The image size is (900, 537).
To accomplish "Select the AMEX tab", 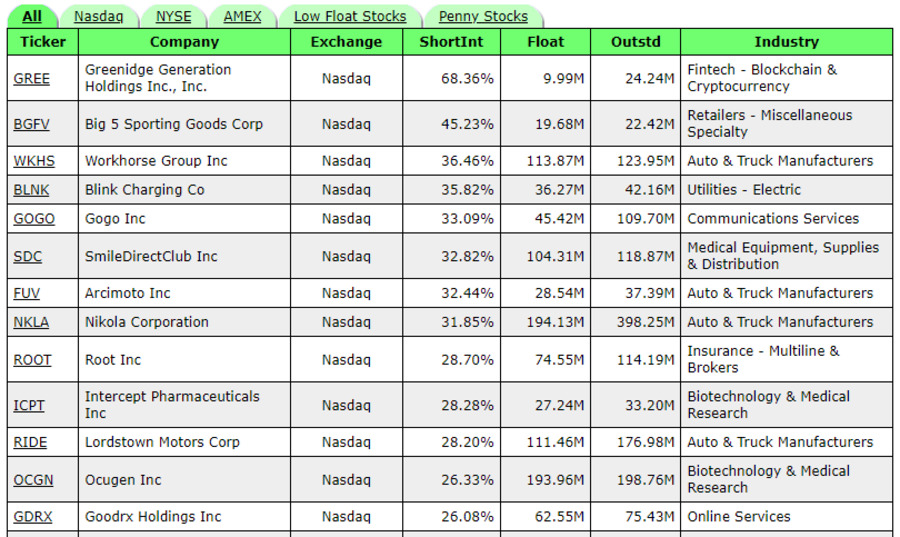I will click(x=242, y=16).
